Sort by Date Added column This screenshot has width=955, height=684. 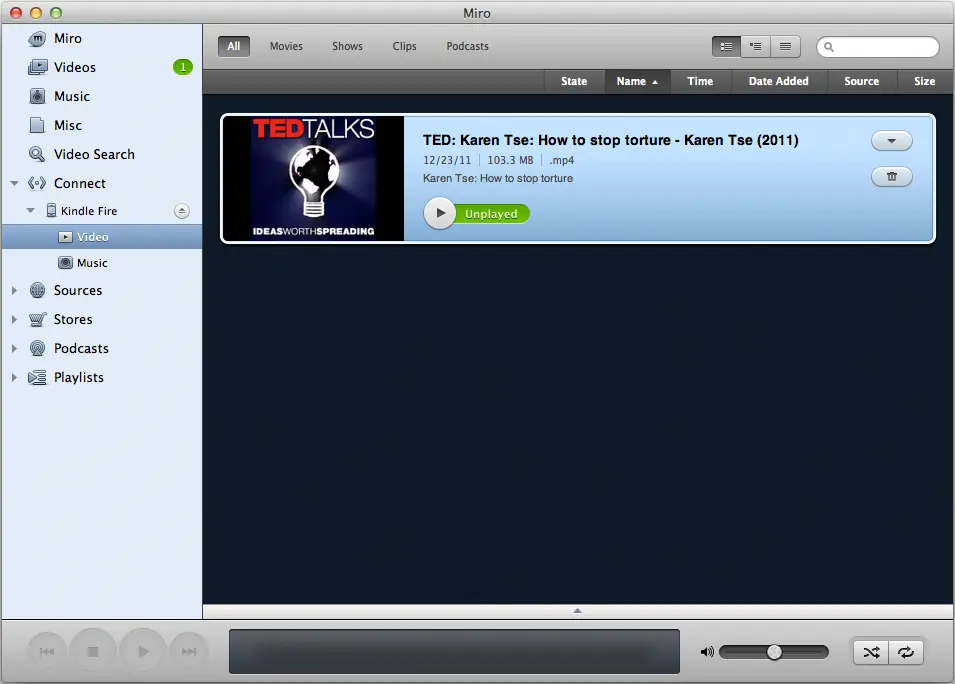778,81
